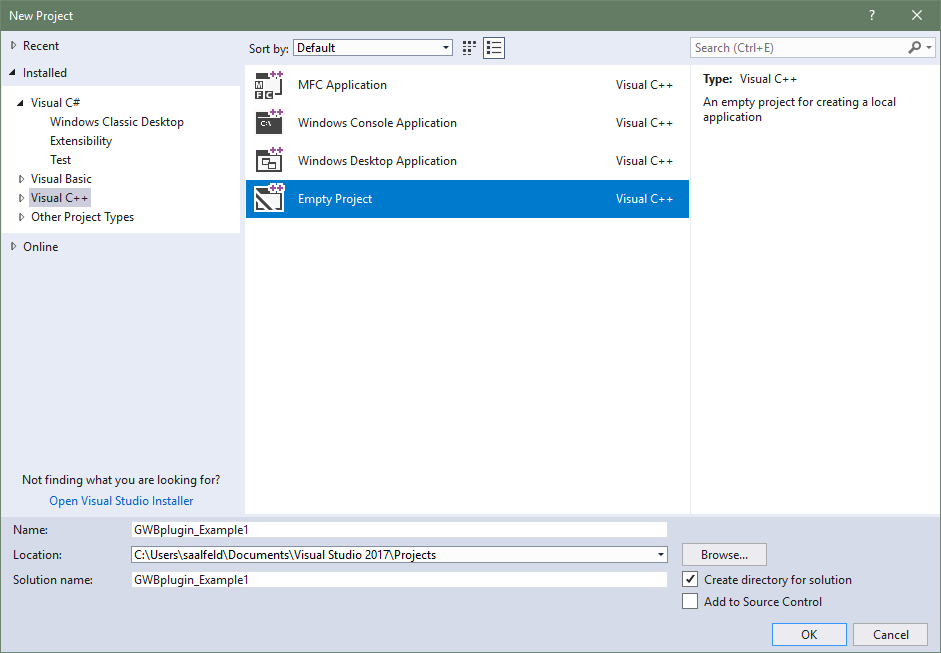Collapse the Installed node
The height and width of the screenshot is (653, 941).
click(13, 73)
